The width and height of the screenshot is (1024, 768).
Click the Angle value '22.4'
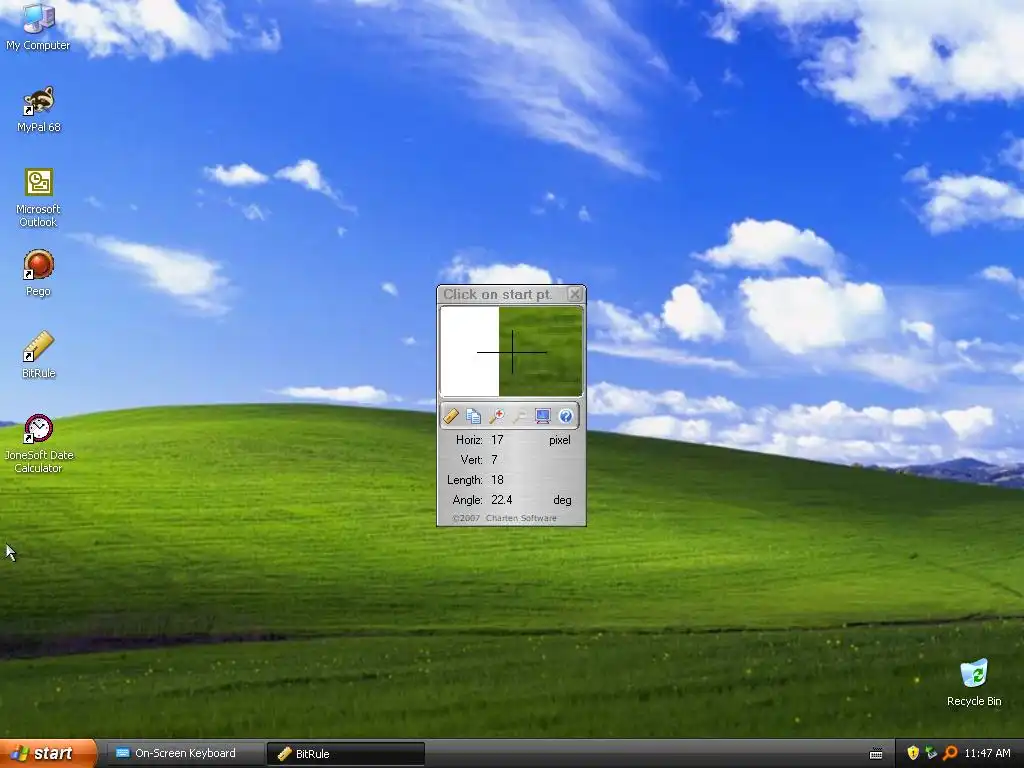pos(502,500)
